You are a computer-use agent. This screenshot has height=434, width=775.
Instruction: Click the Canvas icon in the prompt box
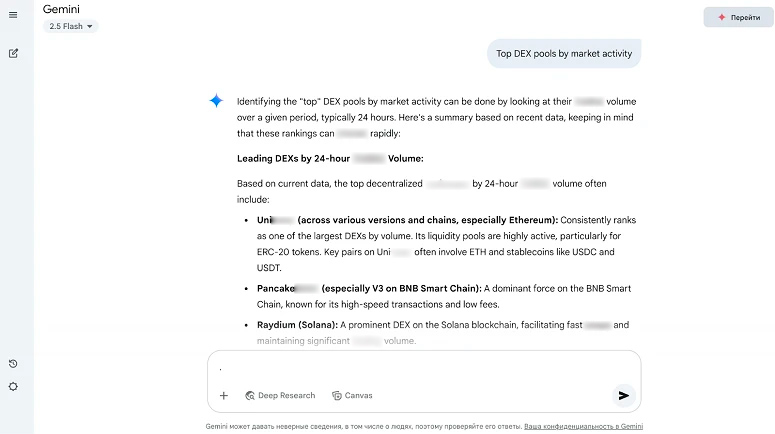(337, 396)
